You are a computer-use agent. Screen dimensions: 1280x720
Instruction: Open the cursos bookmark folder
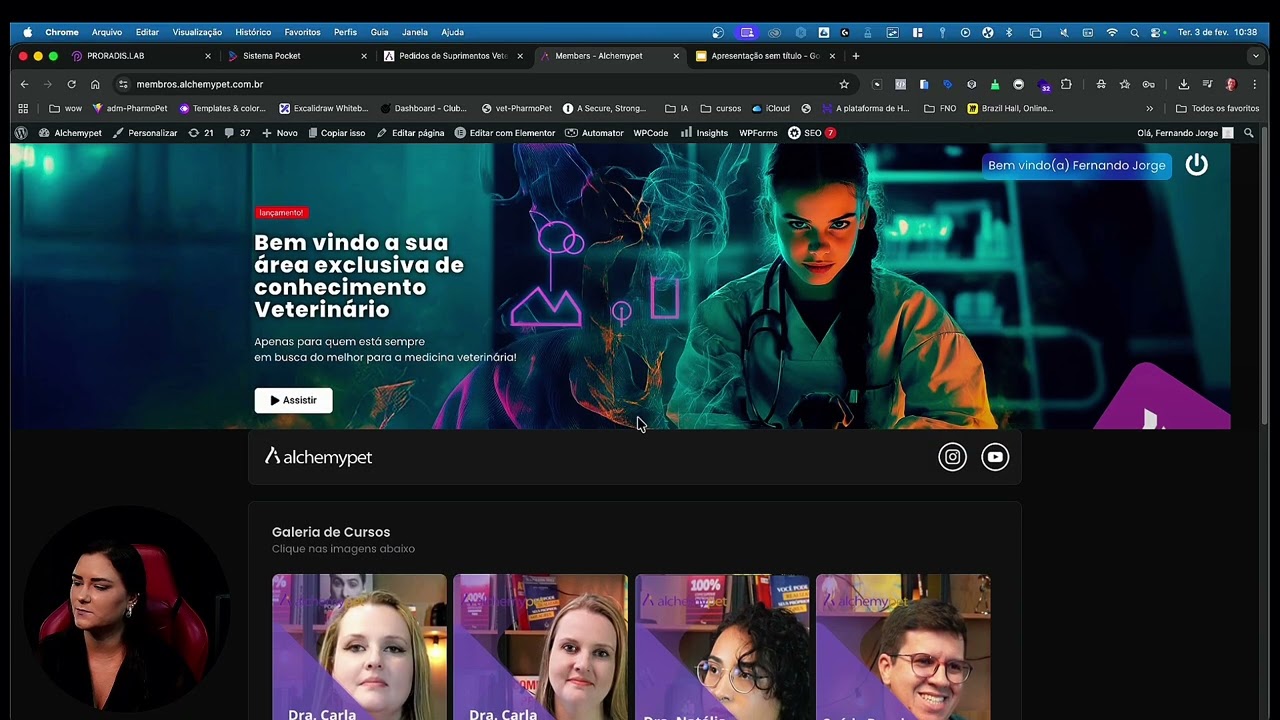(x=720, y=108)
